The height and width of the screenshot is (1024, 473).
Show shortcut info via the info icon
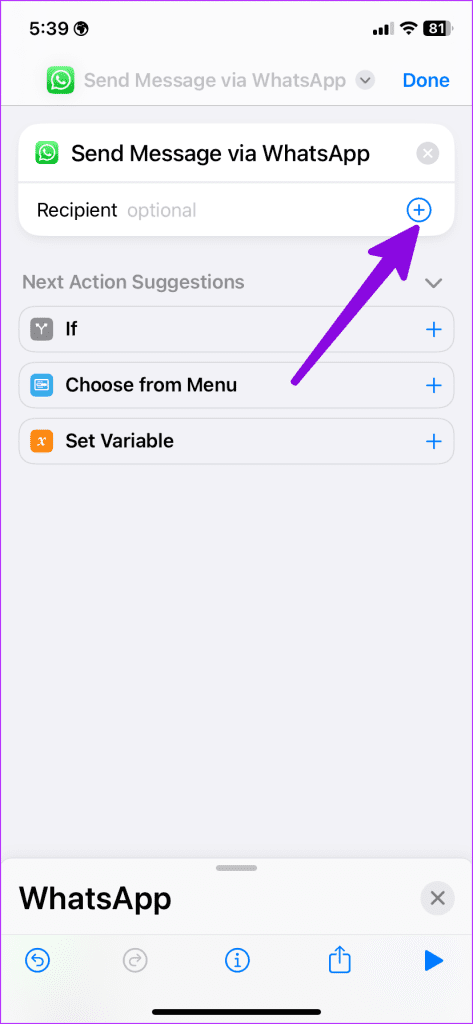(x=237, y=960)
